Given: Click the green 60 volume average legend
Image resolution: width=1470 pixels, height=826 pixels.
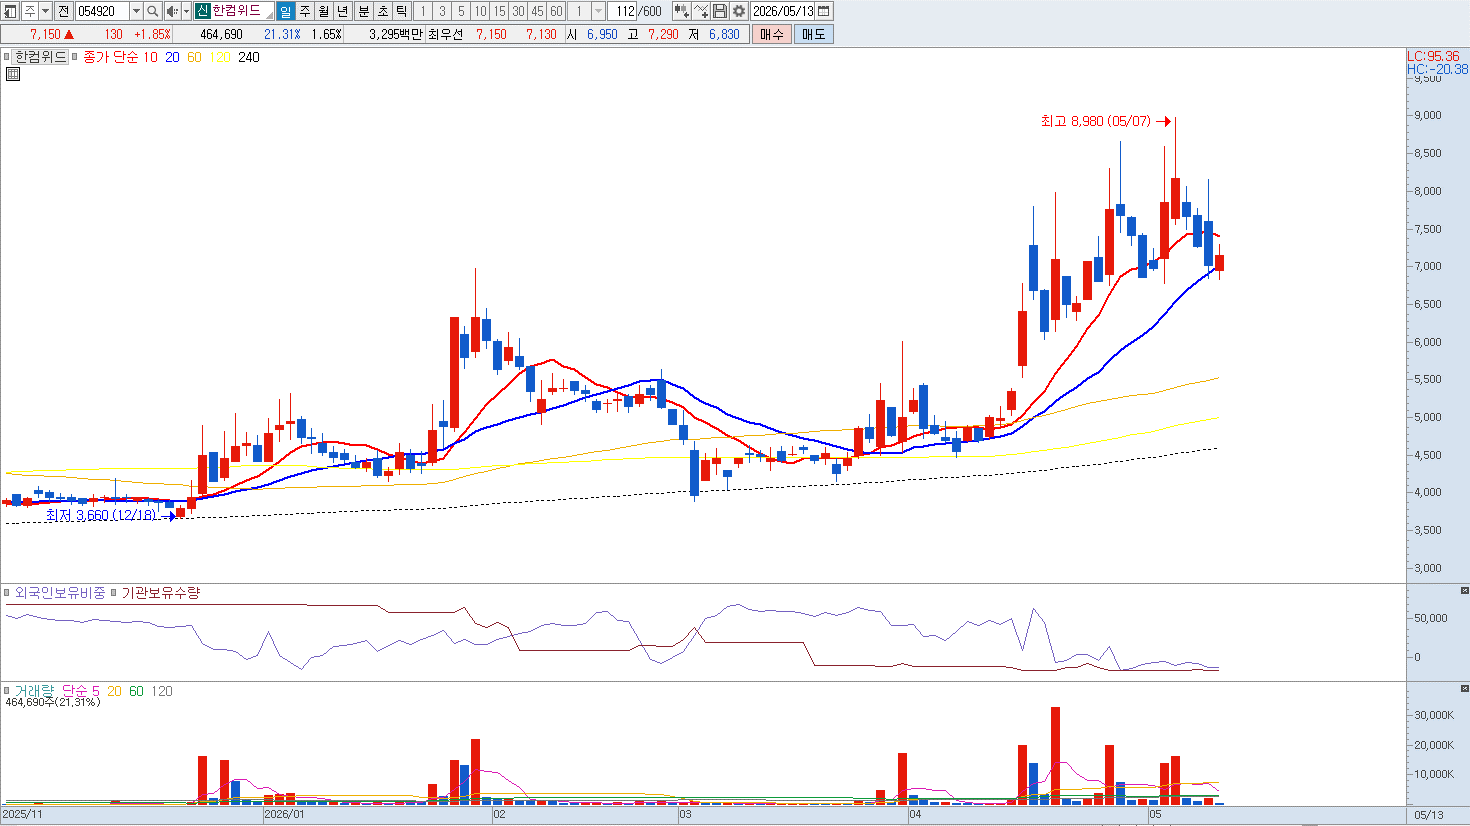Looking at the screenshot, I should click(x=136, y=691).
